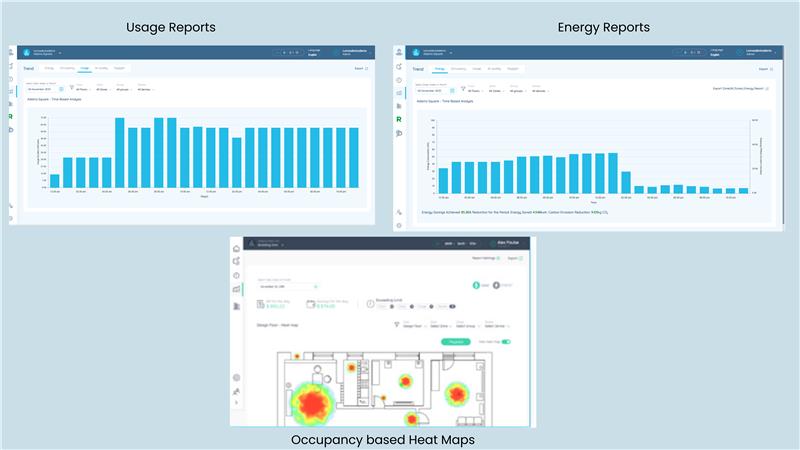The image size is (800, 450).
Task: Select the active Usage tab in Usage Reports
Action: coord(85,68)
